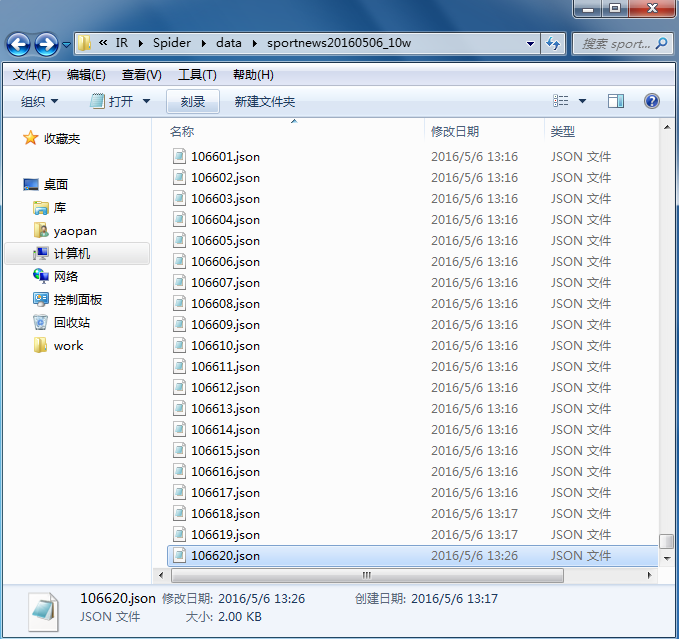This screenshot has height=639, width=679.
Task: Expand arrow after Spider breadcrumb
Action: [204, 43]
